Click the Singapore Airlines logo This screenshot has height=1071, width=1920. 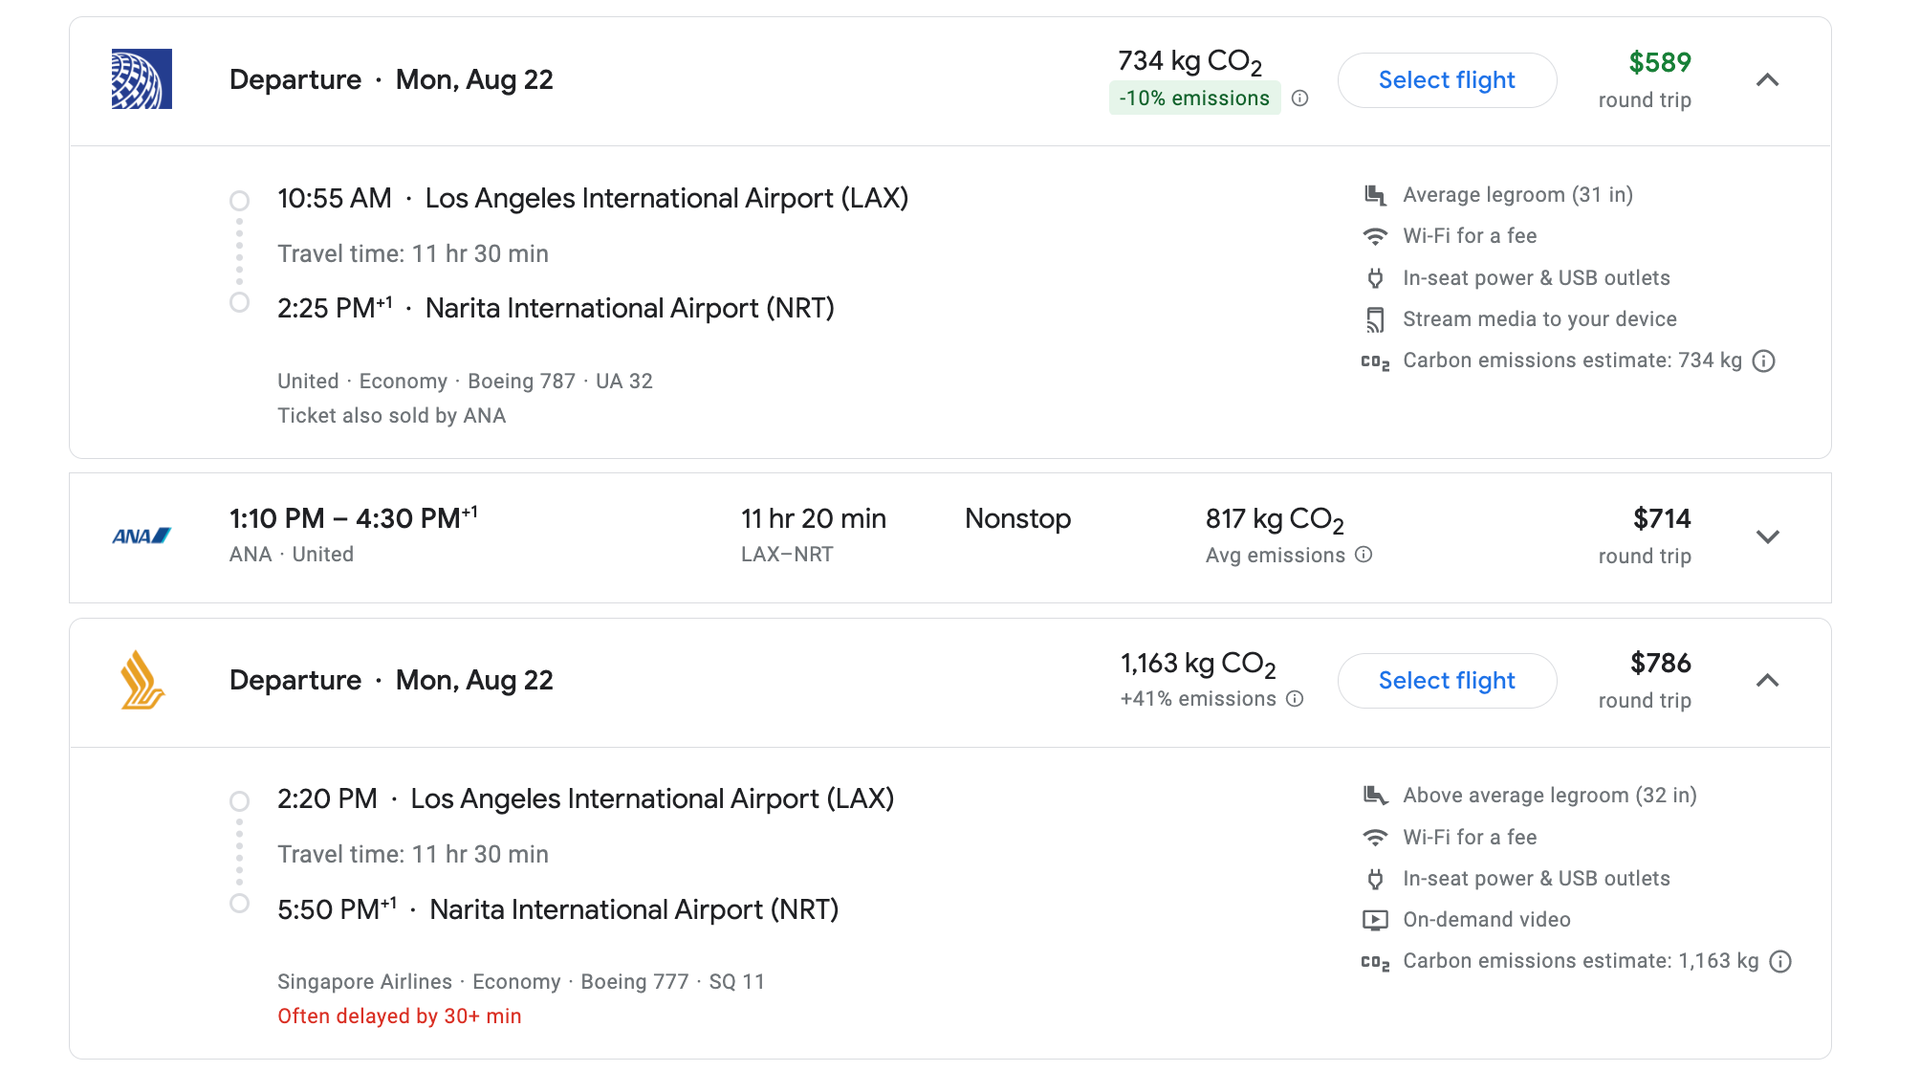click(141, 680)
